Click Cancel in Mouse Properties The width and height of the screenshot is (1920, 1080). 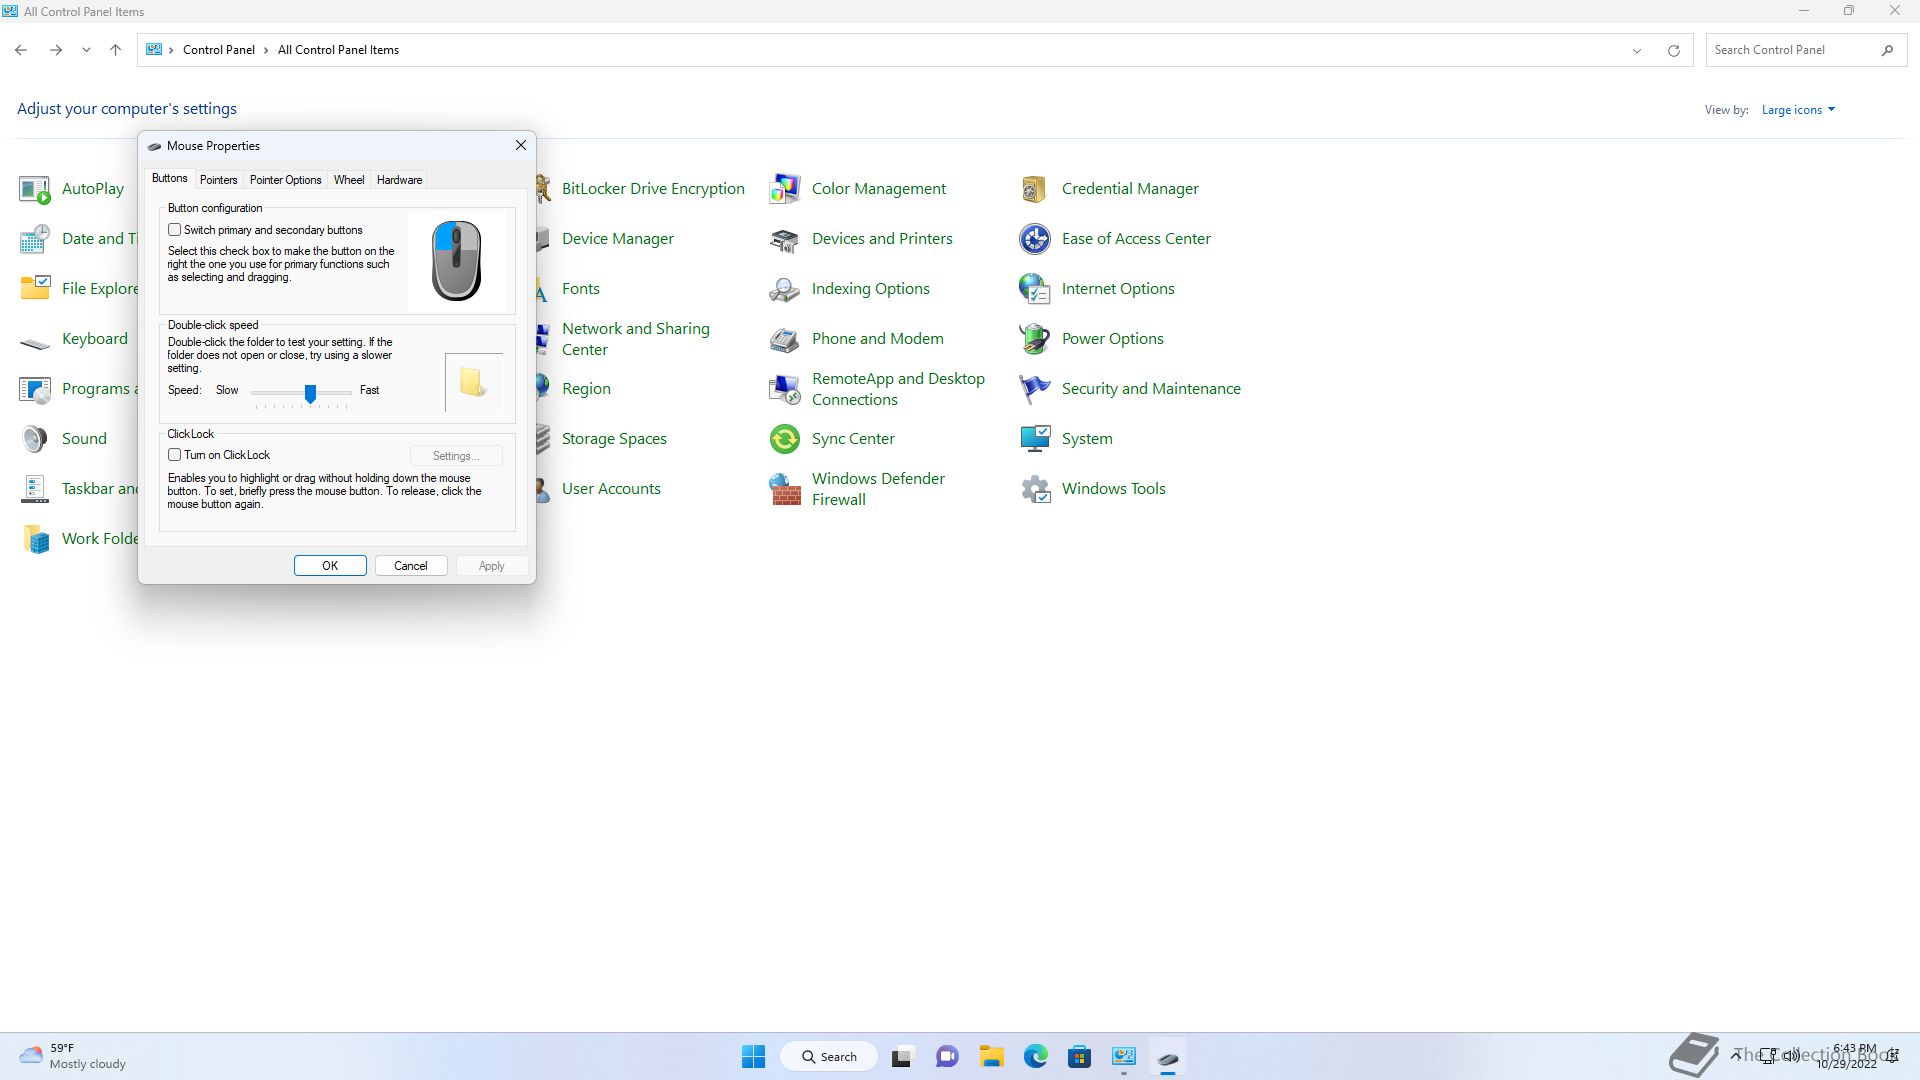click(x=411, y=566)
